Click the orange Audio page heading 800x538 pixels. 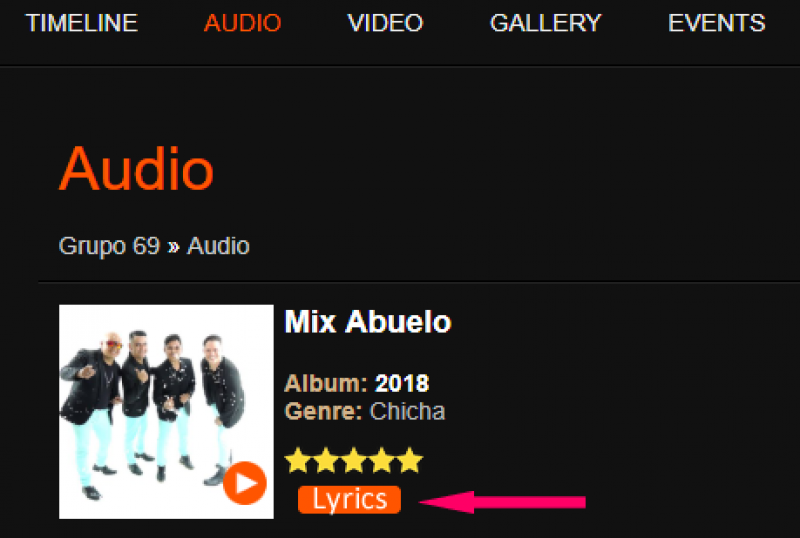tap(136, 169)
